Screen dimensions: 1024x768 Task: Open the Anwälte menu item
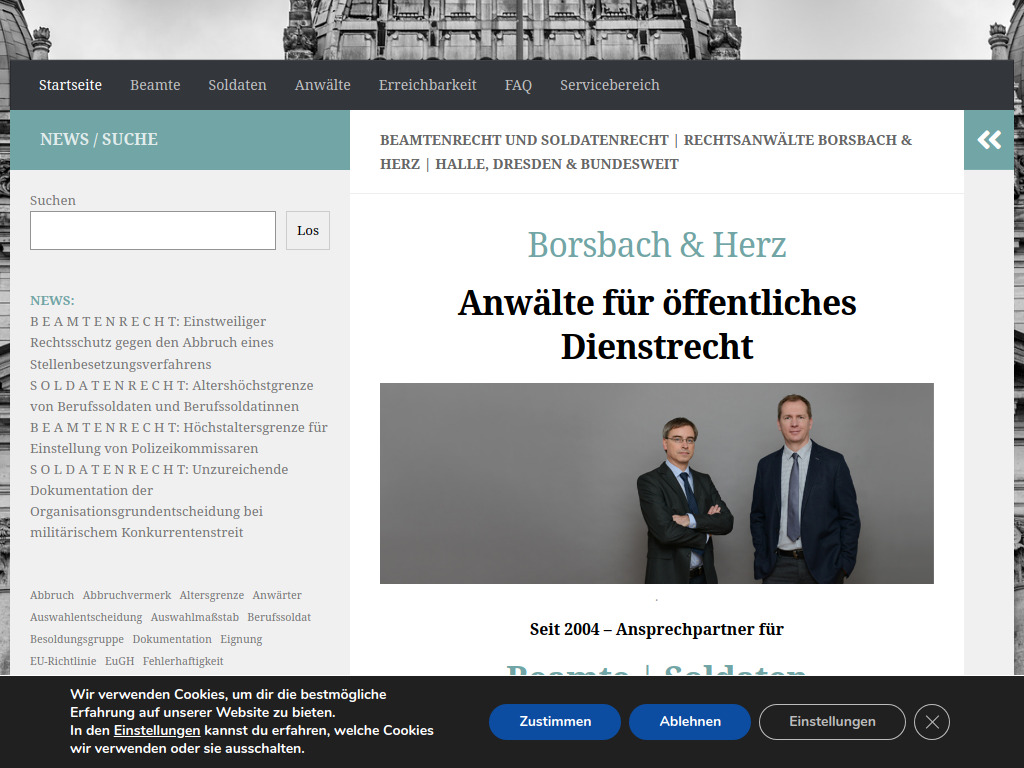pyautogui.click(x=323, y=85)
